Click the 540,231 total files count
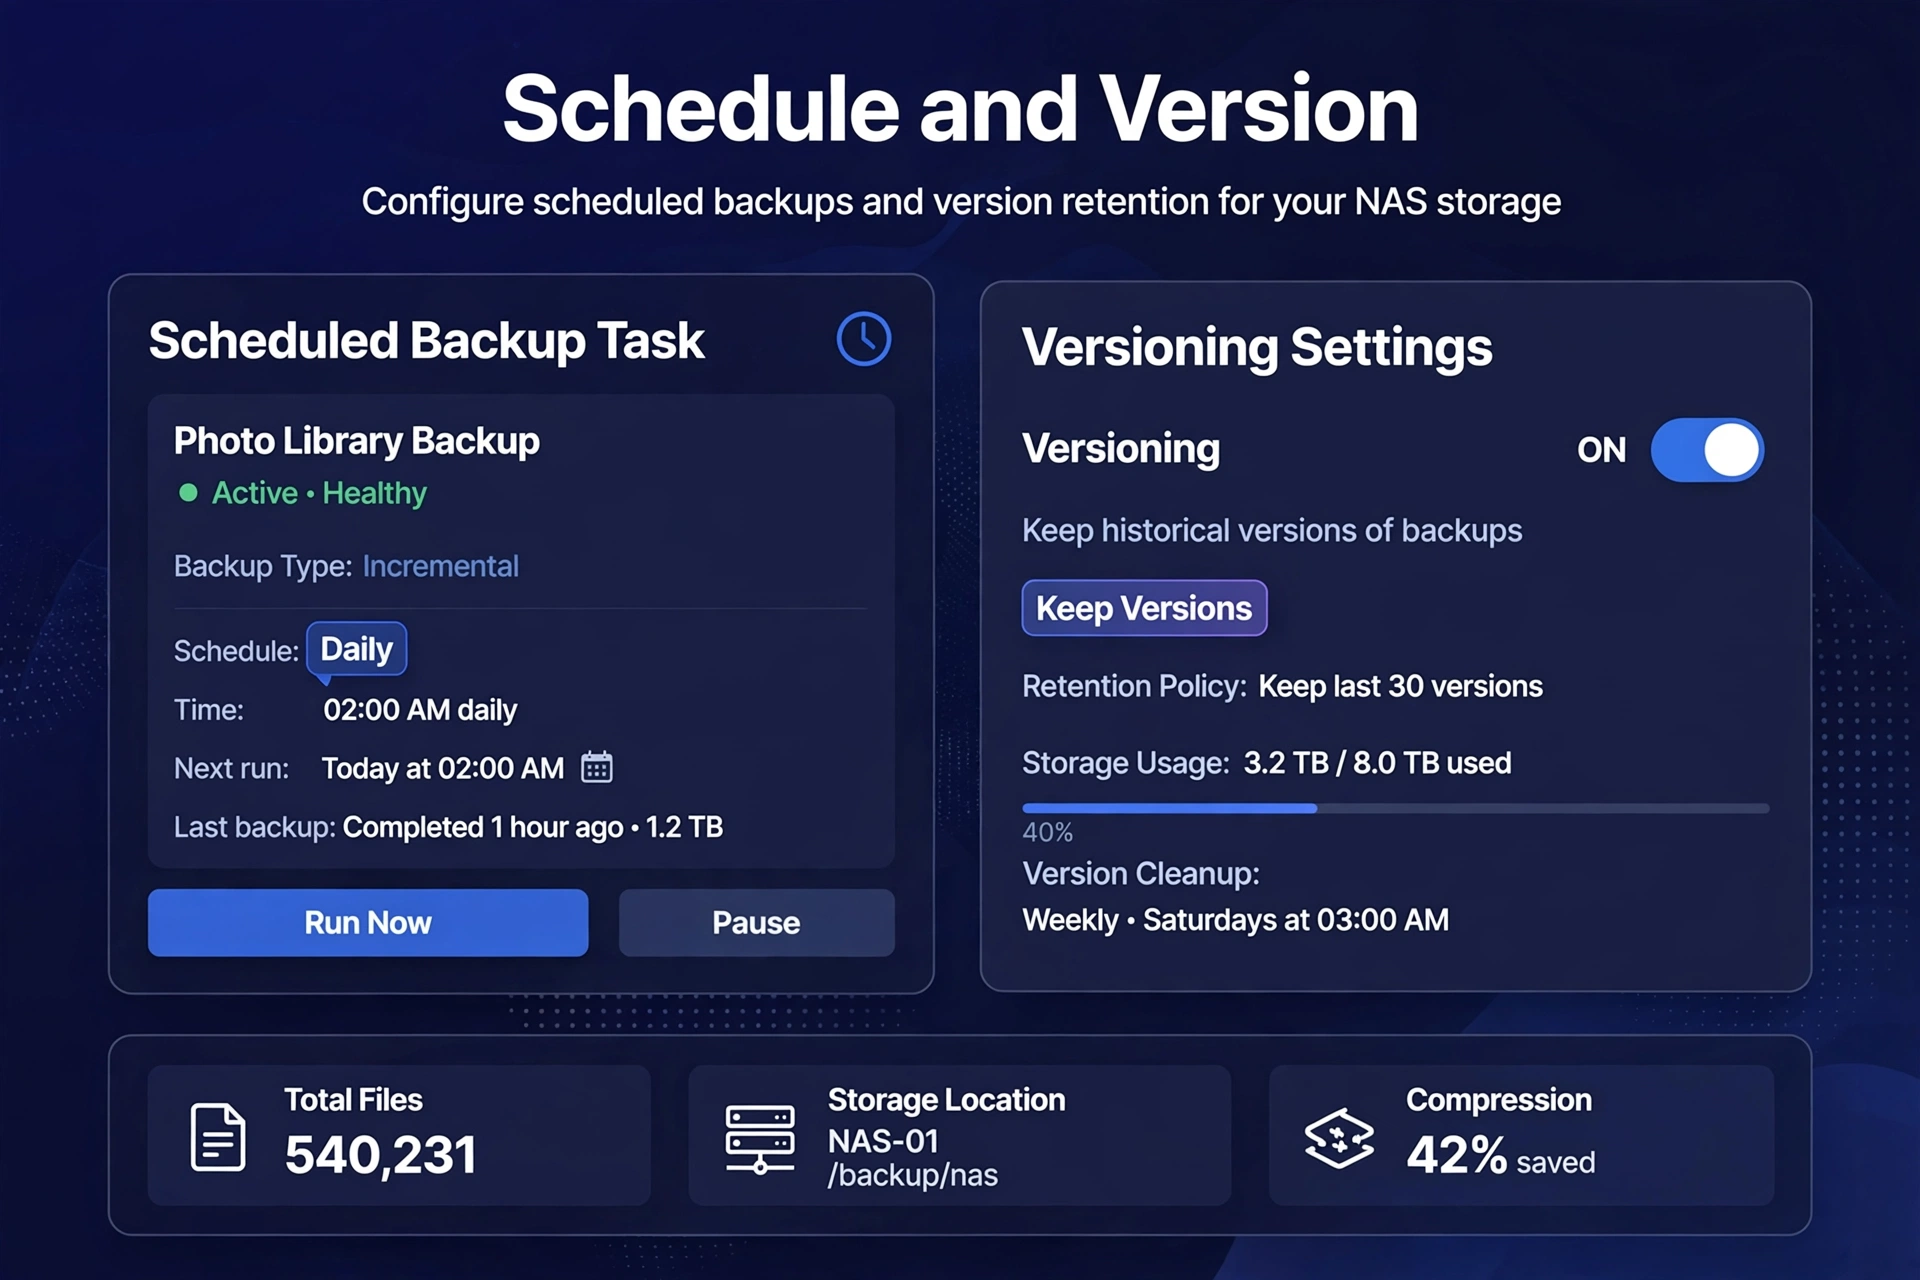Screen dimensions: 1920x1280 381,1155
